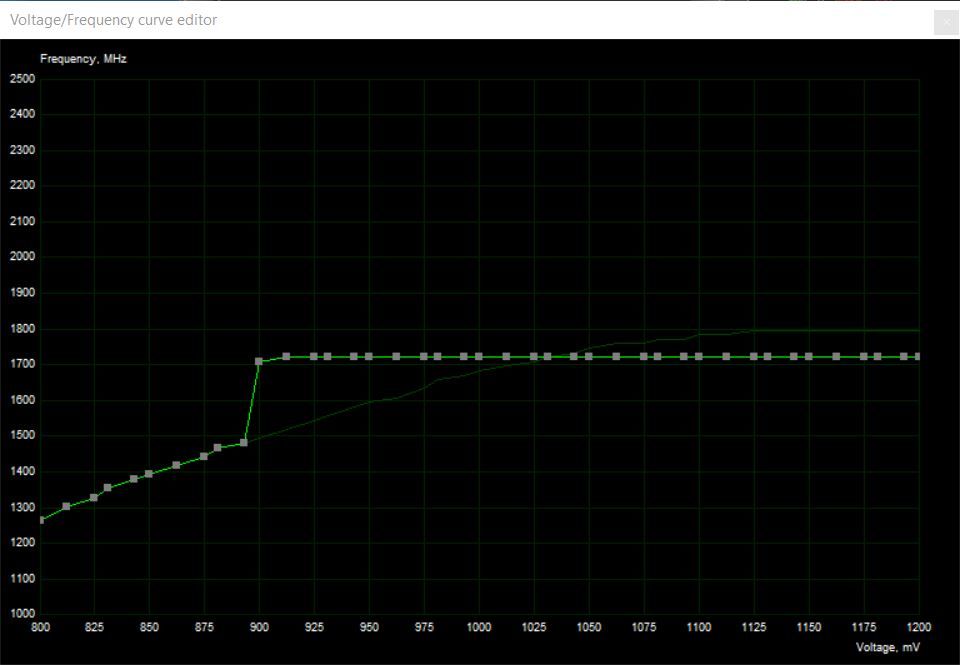The width and height of the screenshot is (960, 665).
Task: Select the 900 mV point at 1710 MHz
Action: tap(259, 362)
